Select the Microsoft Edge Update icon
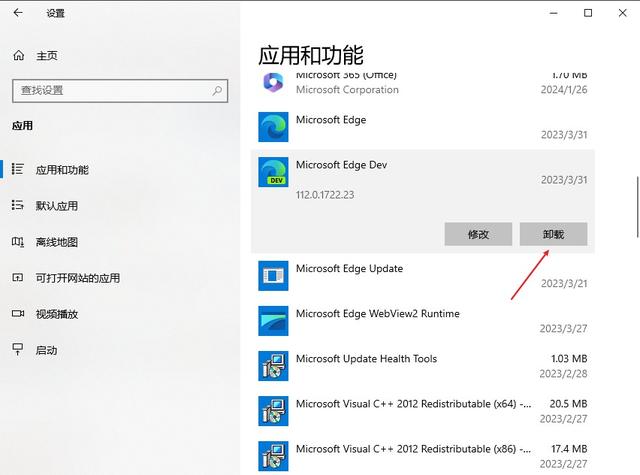Viewport: 640px width, 475px height. 273,276
